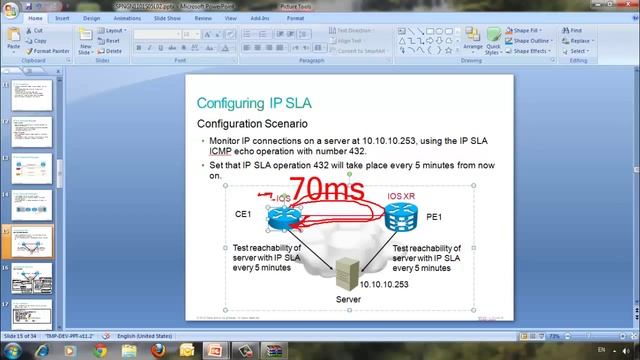Screen dimensions: 640x360
Task: Activate the Format Painter
Action: [47, 51]
